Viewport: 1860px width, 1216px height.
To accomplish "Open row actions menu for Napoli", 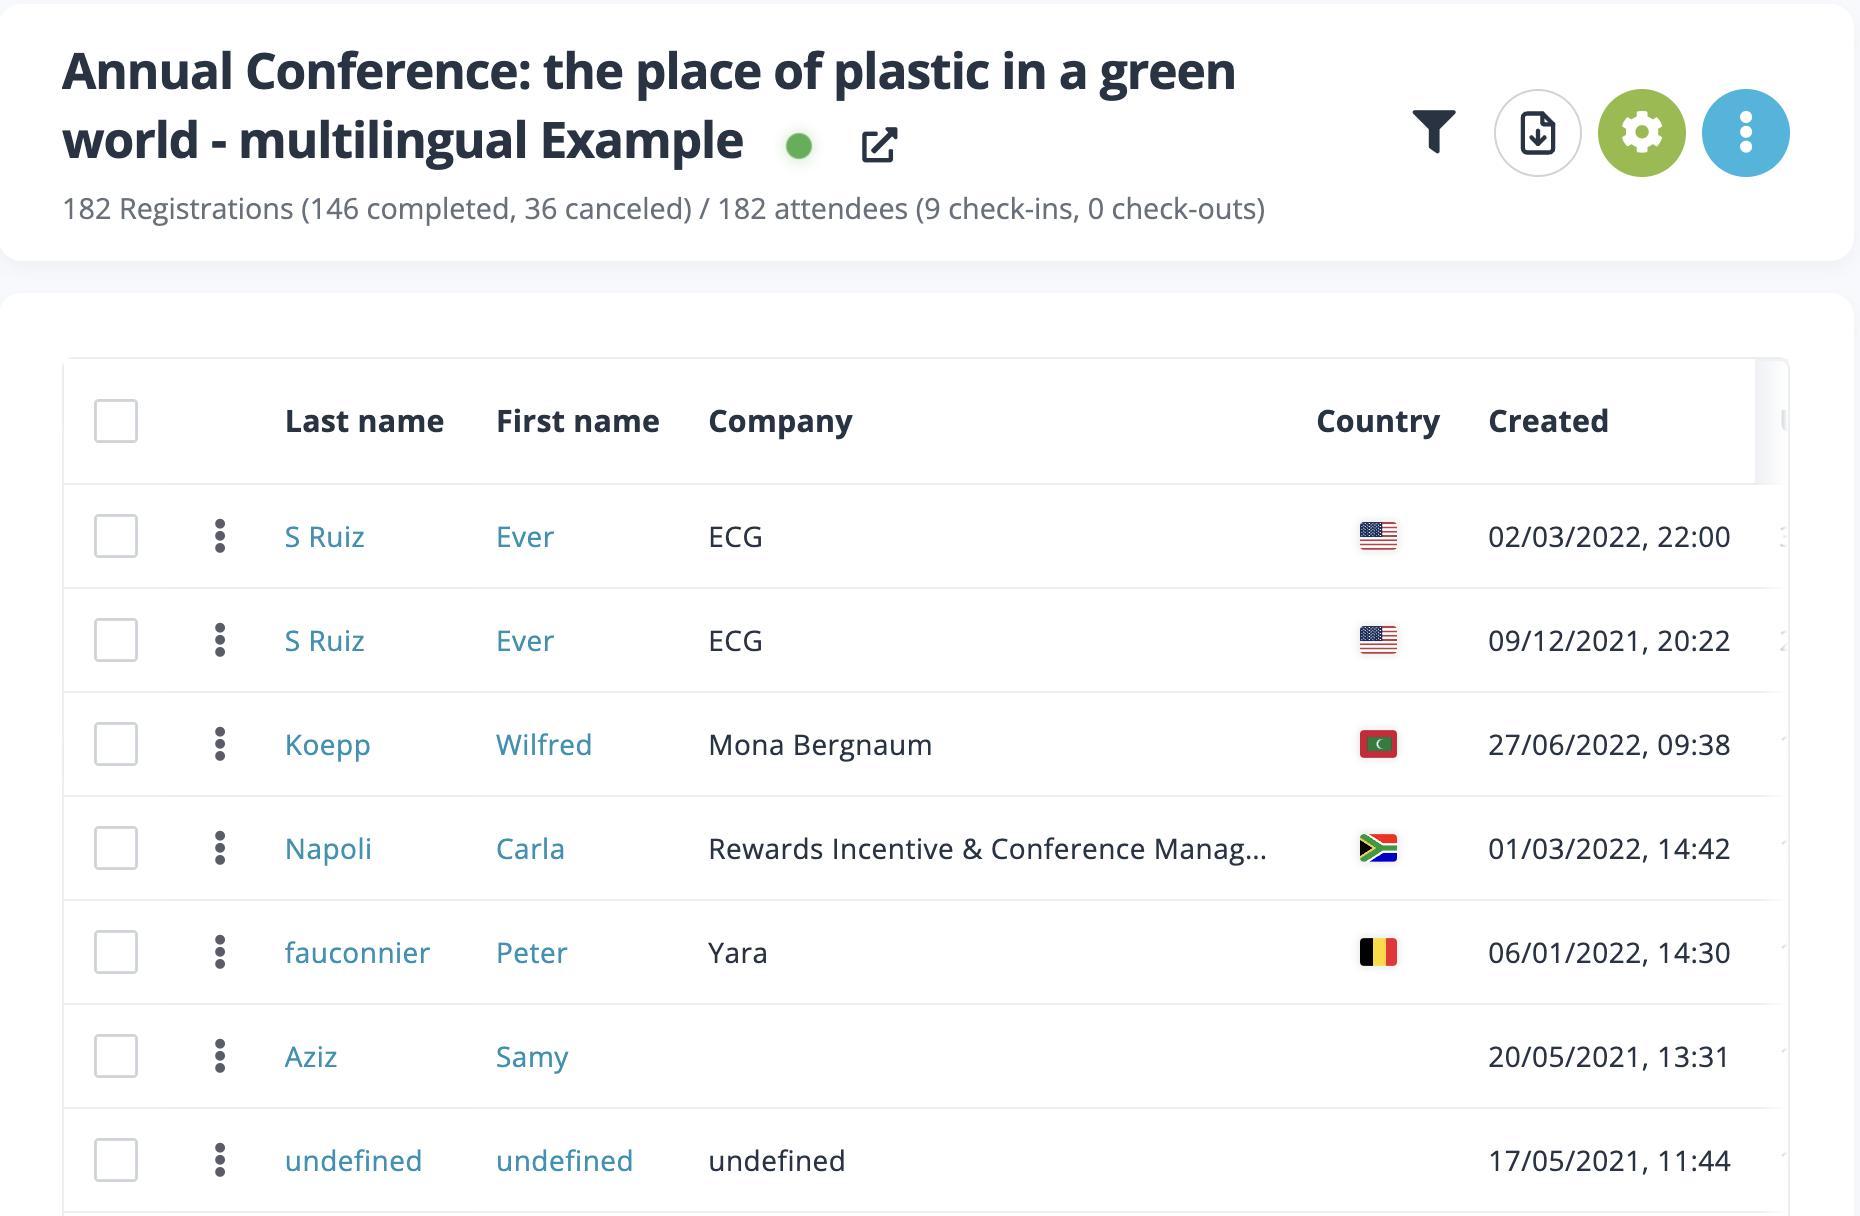I will tap(220, 848).
